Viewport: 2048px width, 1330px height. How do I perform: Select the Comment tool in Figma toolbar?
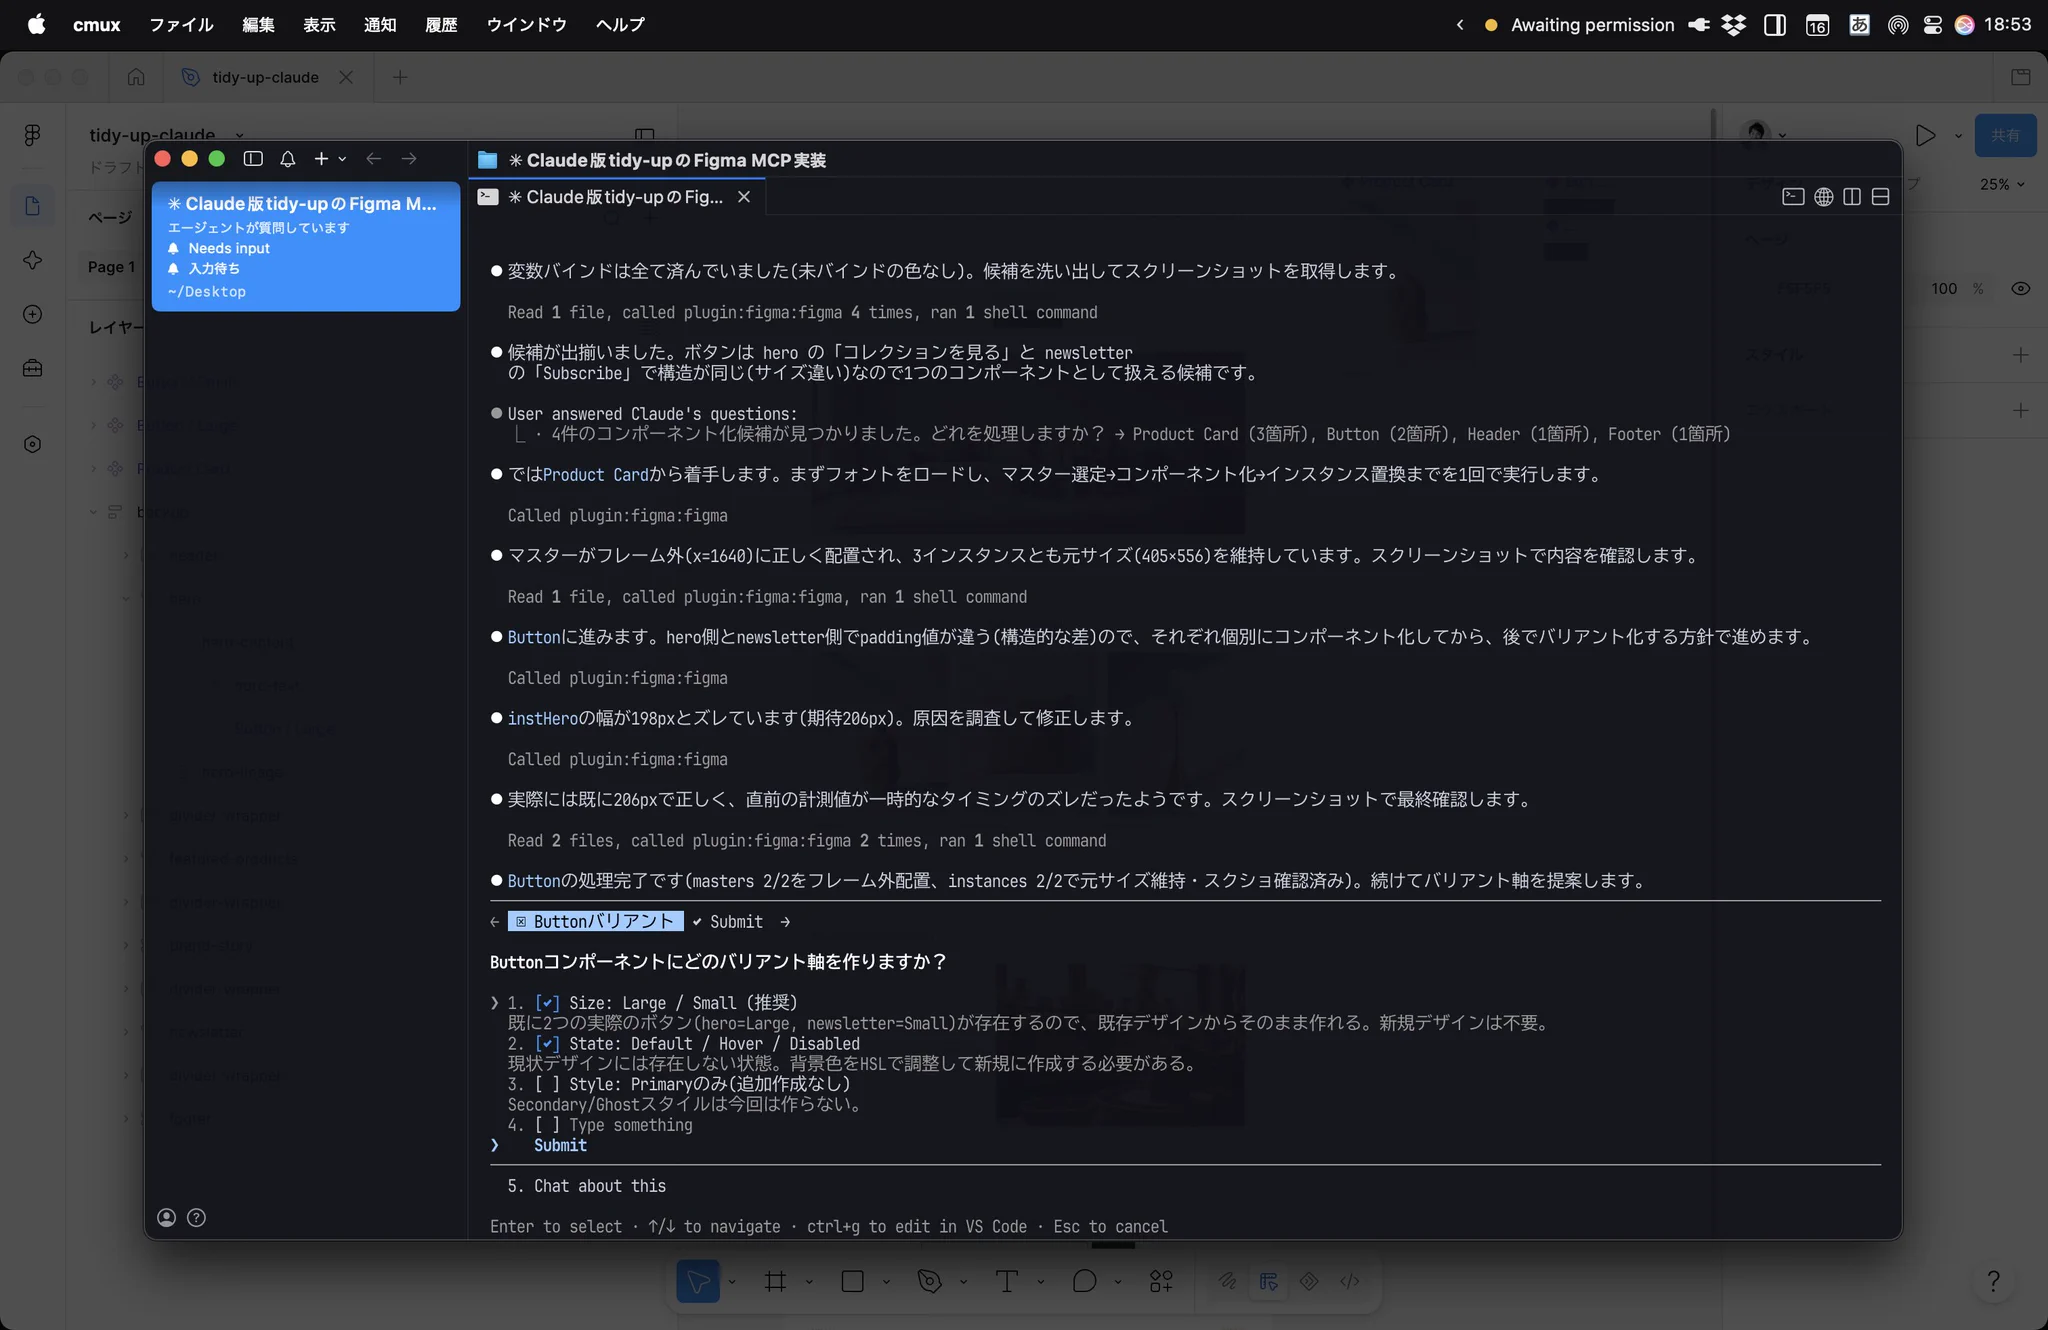1084,1281
